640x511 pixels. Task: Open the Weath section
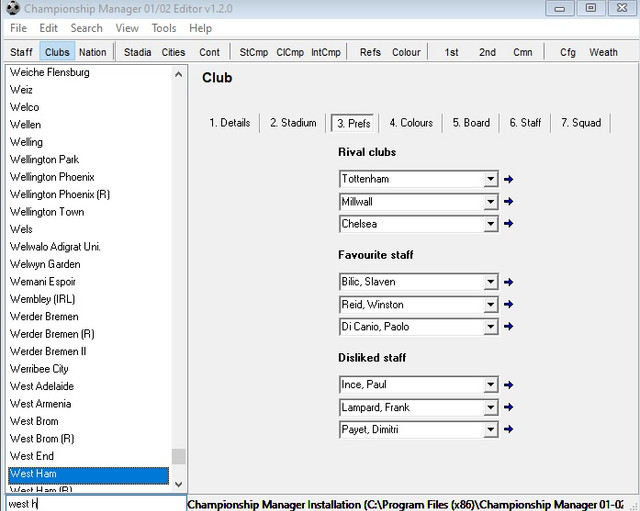click(603, 52)
